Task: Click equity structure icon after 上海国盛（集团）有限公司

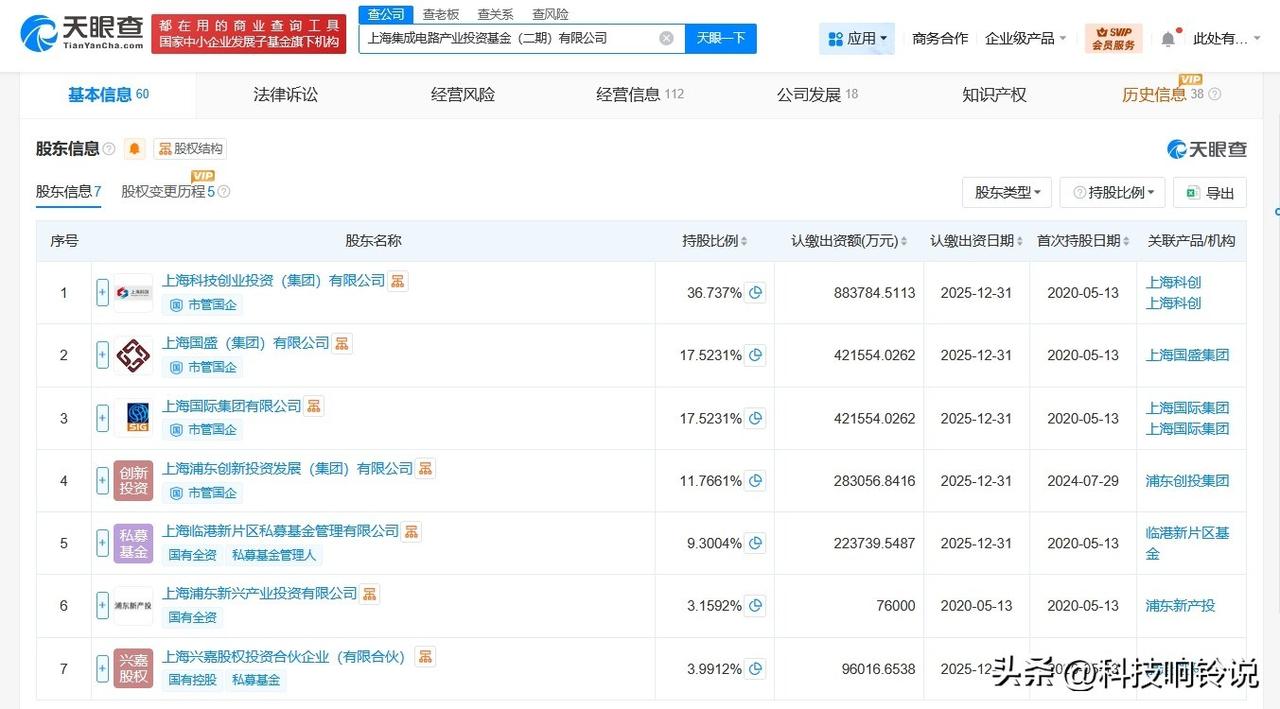Action: 342,343
